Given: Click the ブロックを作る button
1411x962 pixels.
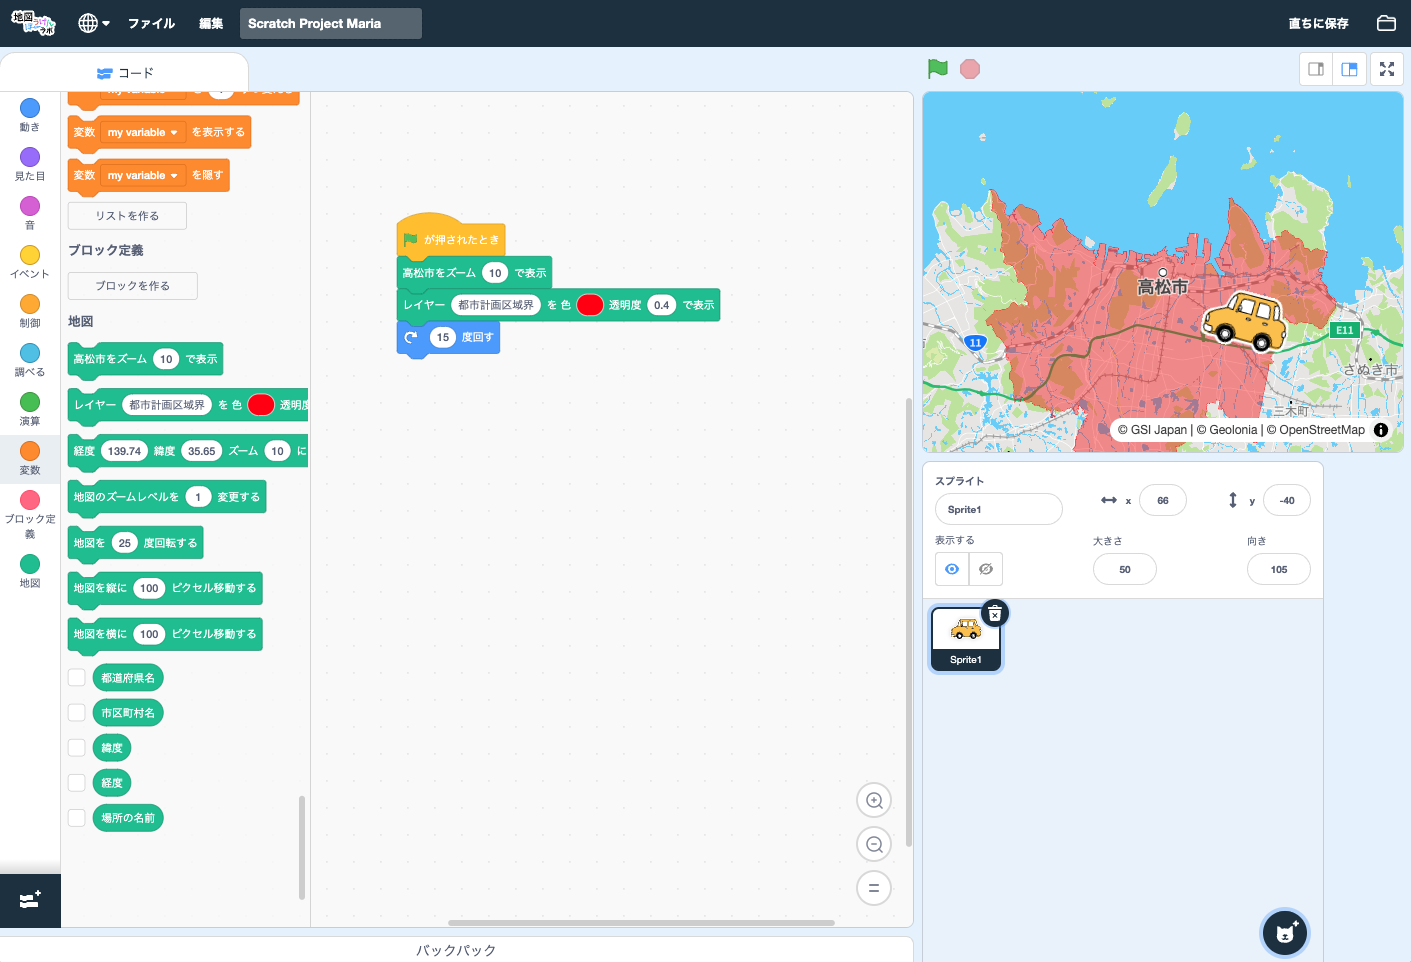Looking at the screenshot, I should click(132, 286).
